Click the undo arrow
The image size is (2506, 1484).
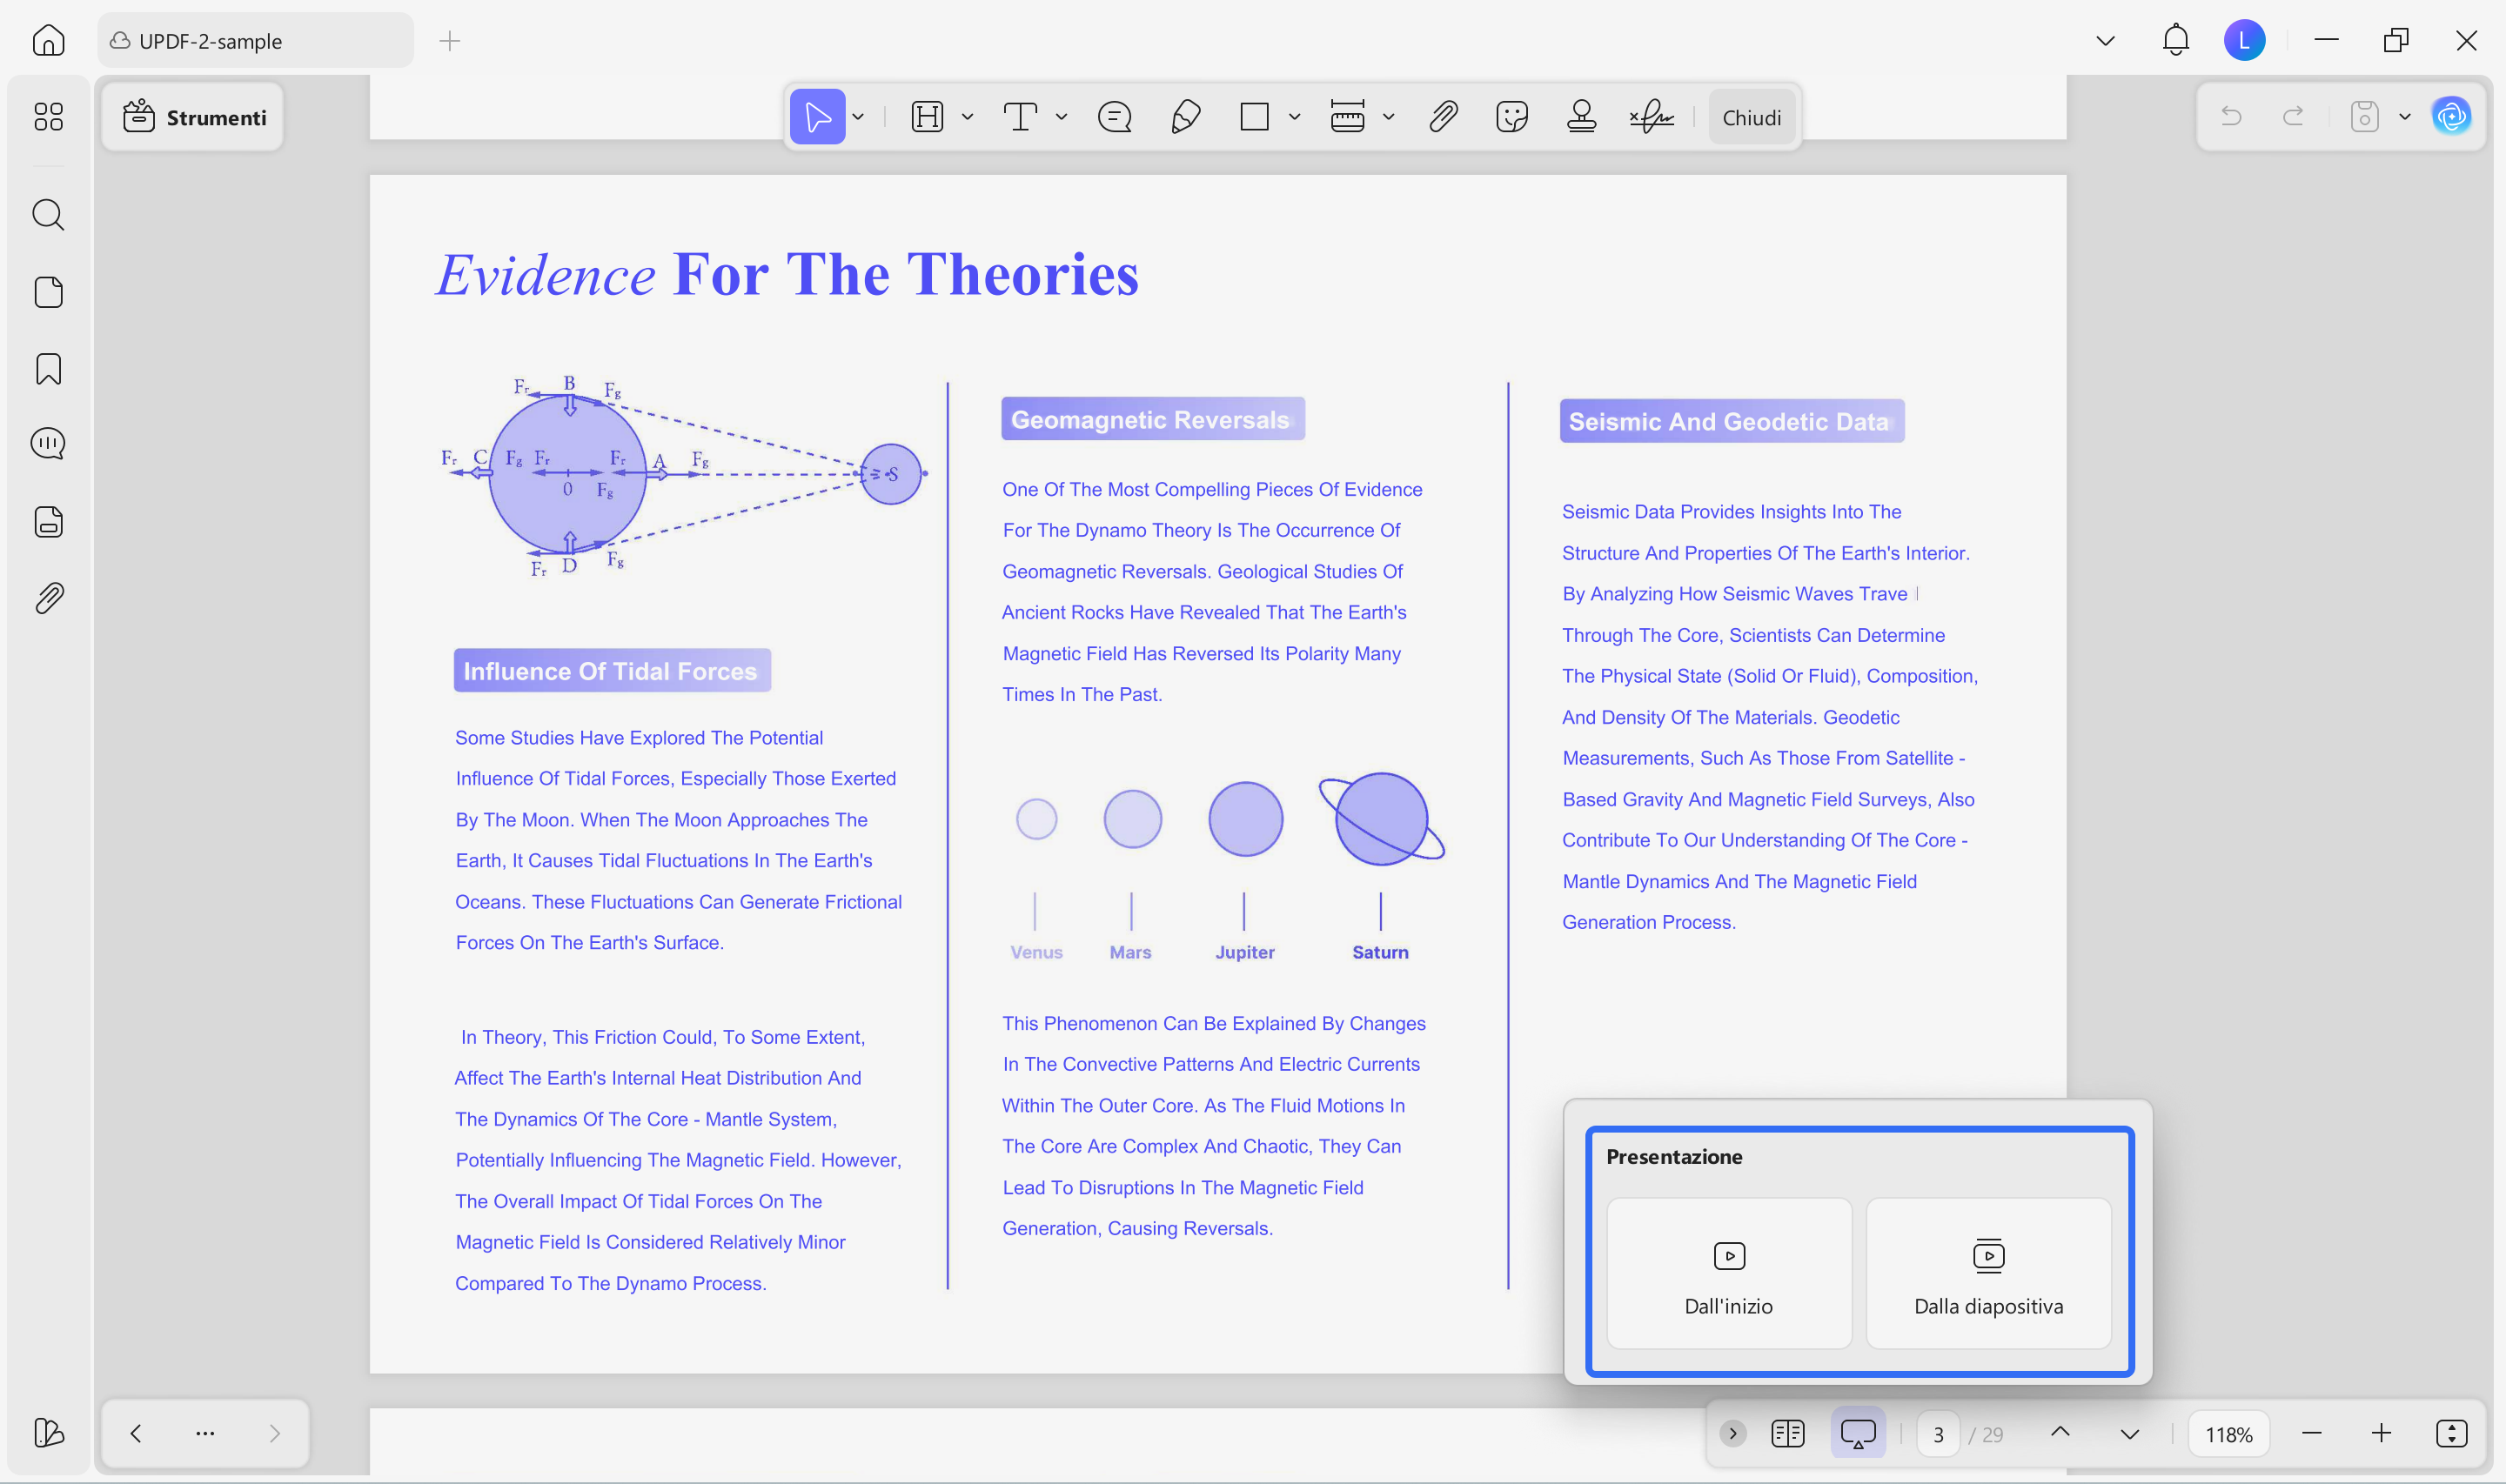[x=2231, y=117]
